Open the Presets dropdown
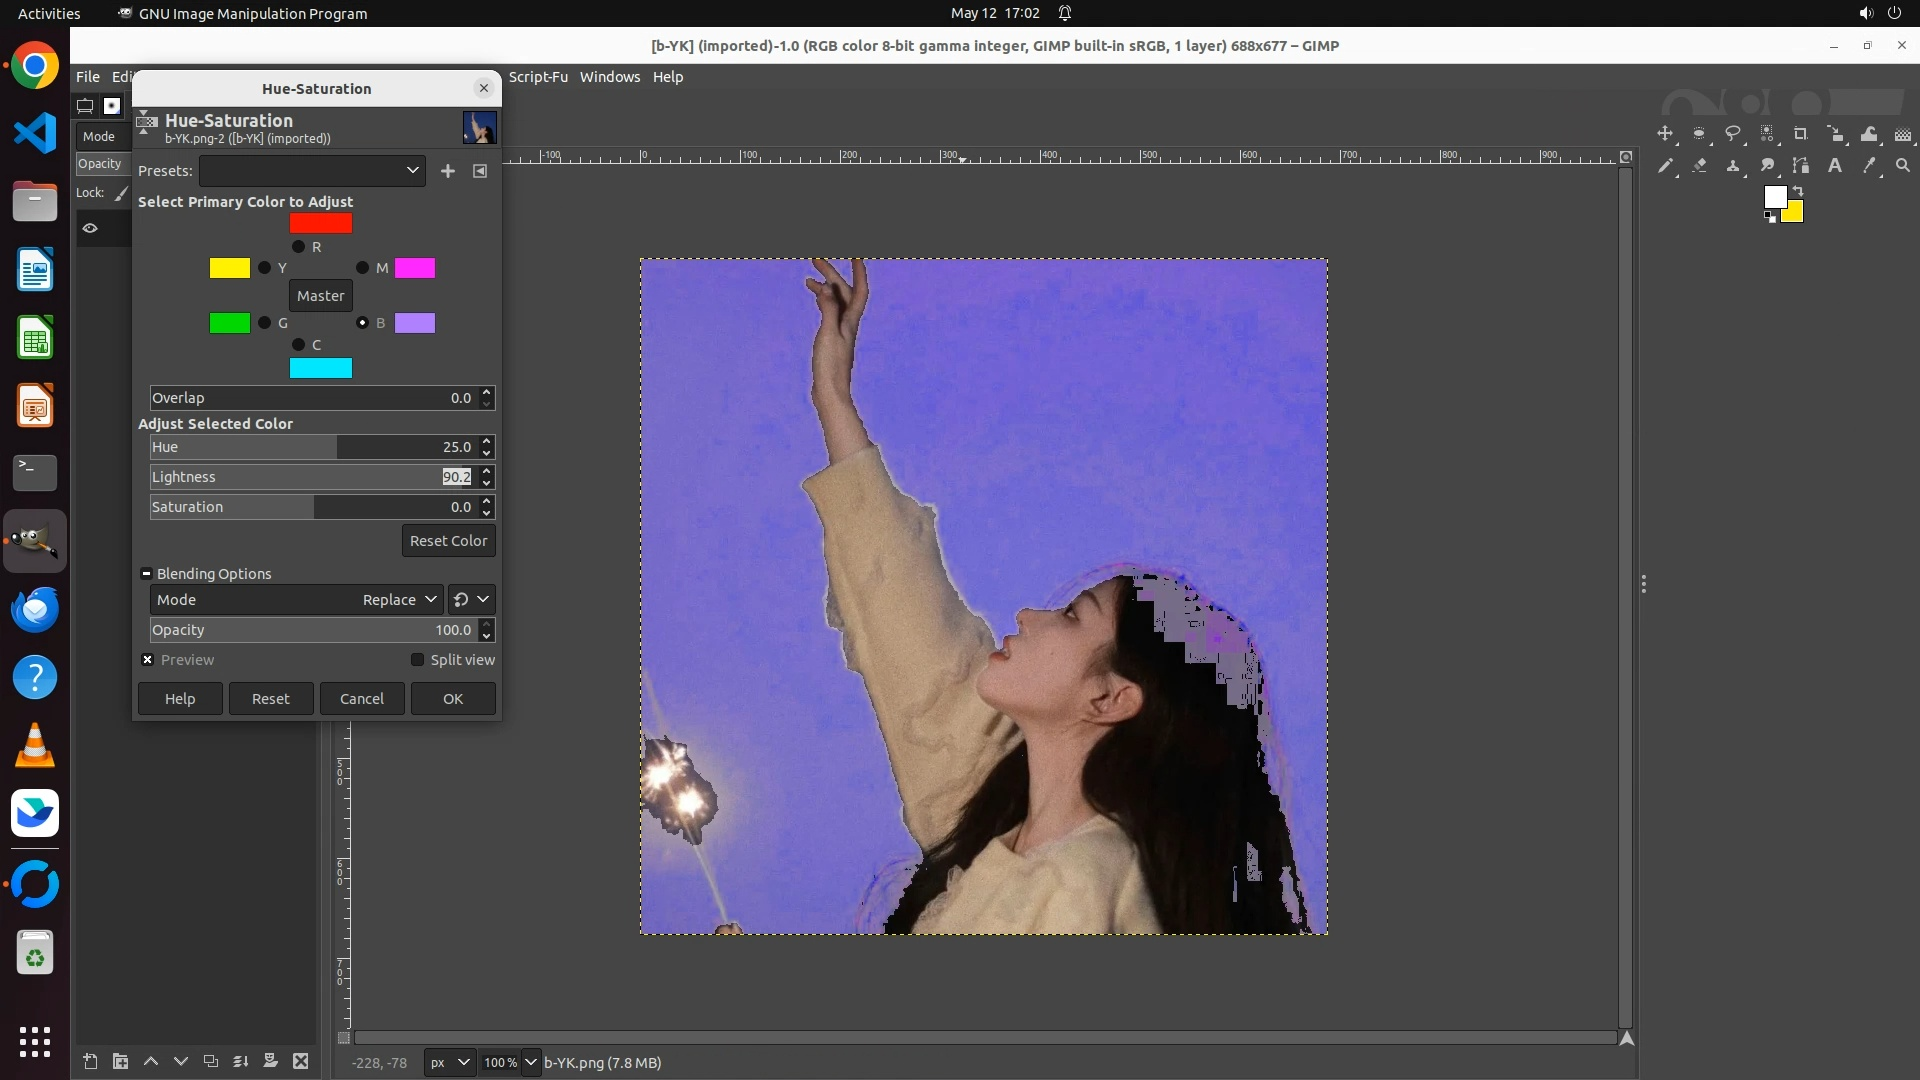This screenshot has height=1080, width=1920. coord(312,171)
